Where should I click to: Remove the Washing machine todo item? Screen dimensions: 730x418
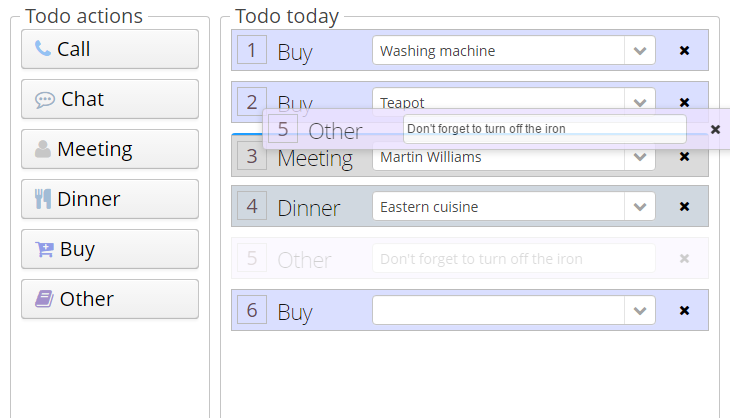coord(684,50)
